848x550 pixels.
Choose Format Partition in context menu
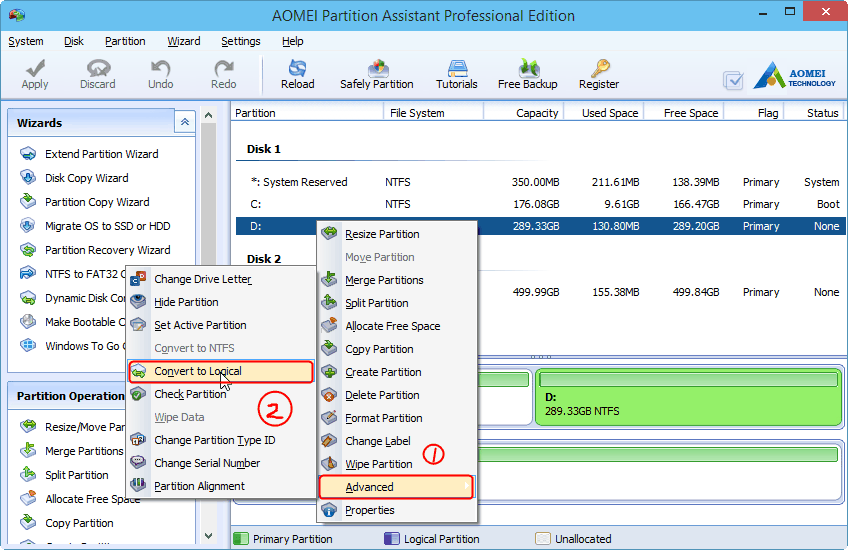click(x=397, y=418)
